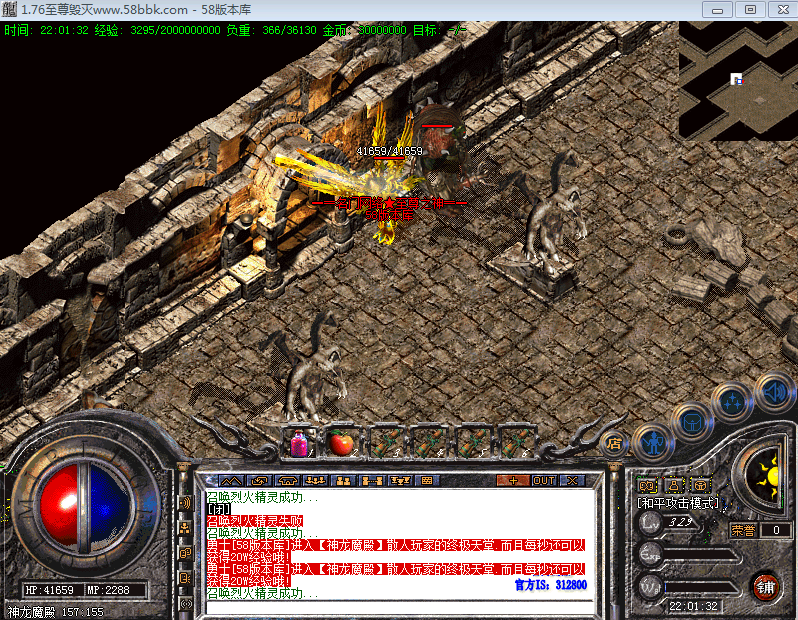
Task: Click the ranking trophies icon in chat toolbar
Action: [400, 481]
